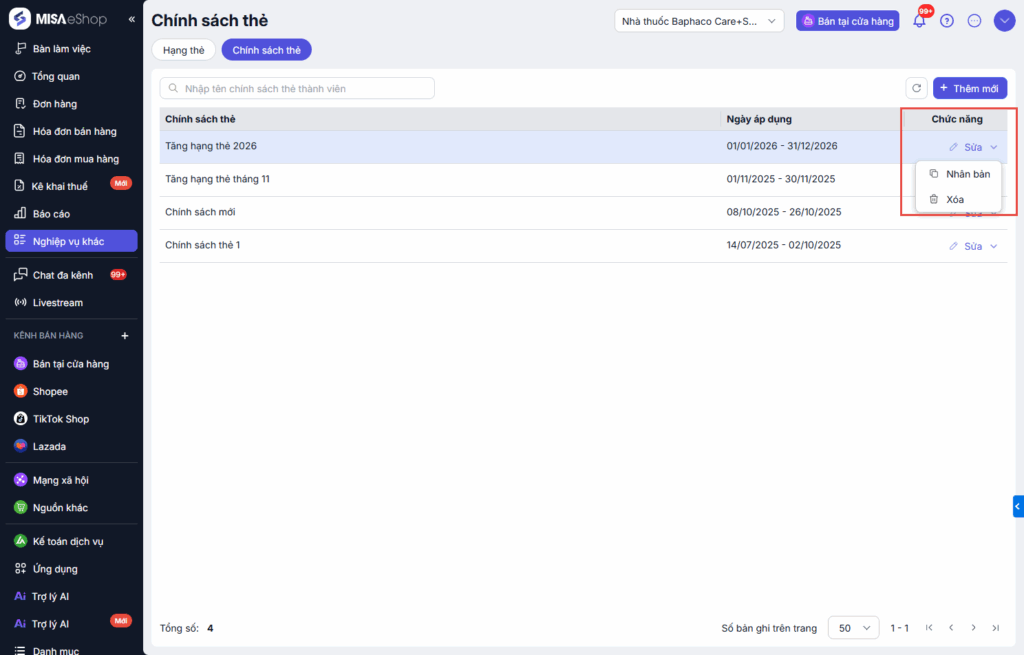The height and width of the screenshot is (655, 1024).
Task: Click date 01/01/2026 - 31/12/2026
Action: 782,146
